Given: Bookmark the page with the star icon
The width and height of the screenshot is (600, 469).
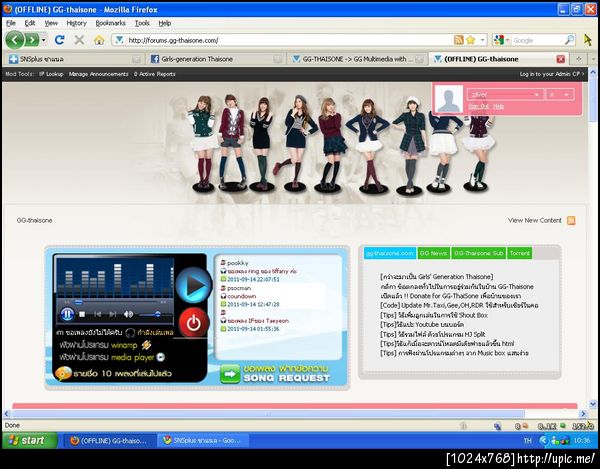Looking at the screenshot, I should coord(470,40).
